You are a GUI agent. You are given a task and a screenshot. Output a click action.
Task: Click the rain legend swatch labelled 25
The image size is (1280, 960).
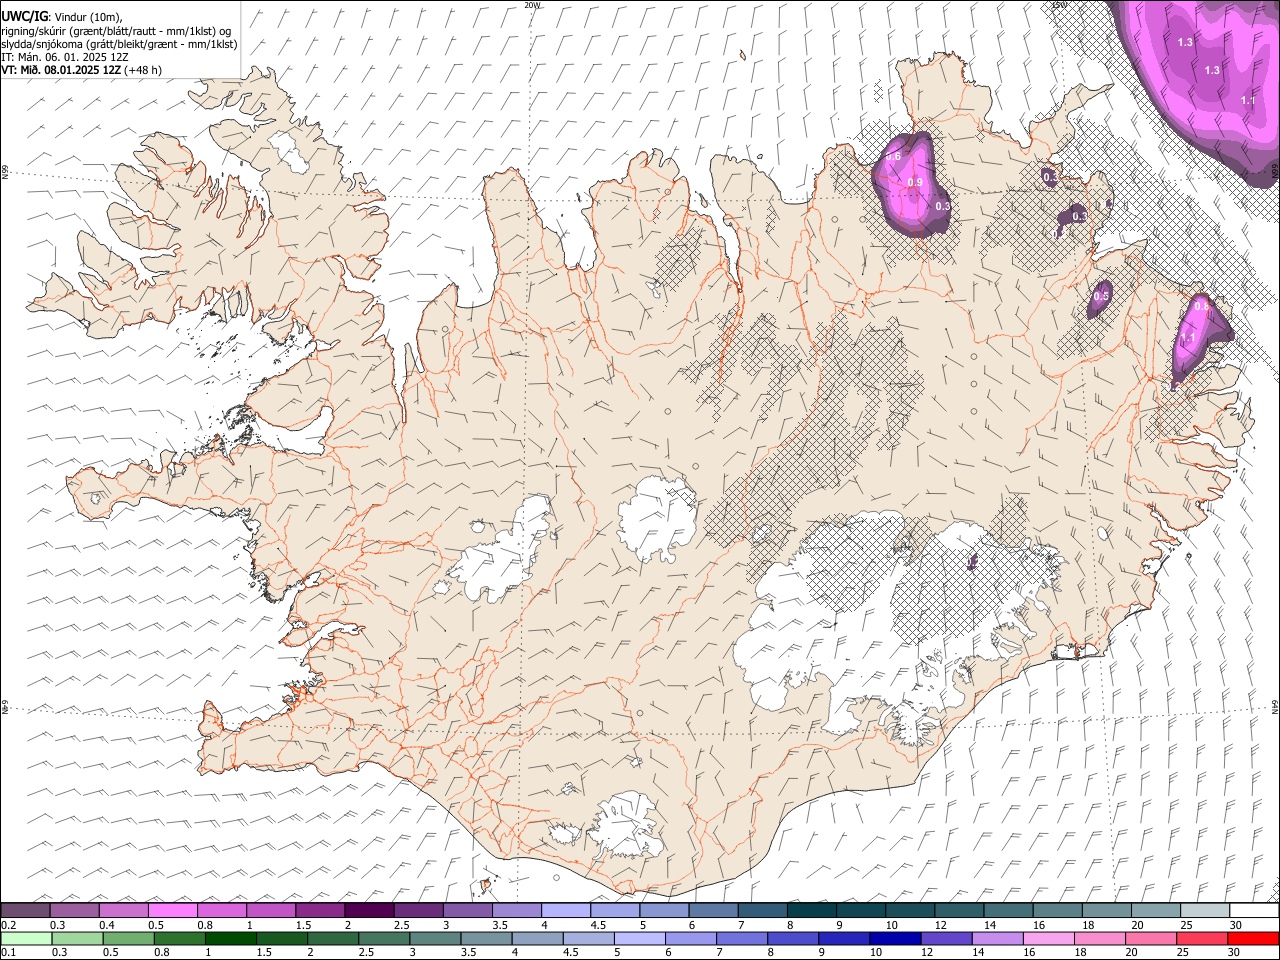click(x=1200, y=939)
